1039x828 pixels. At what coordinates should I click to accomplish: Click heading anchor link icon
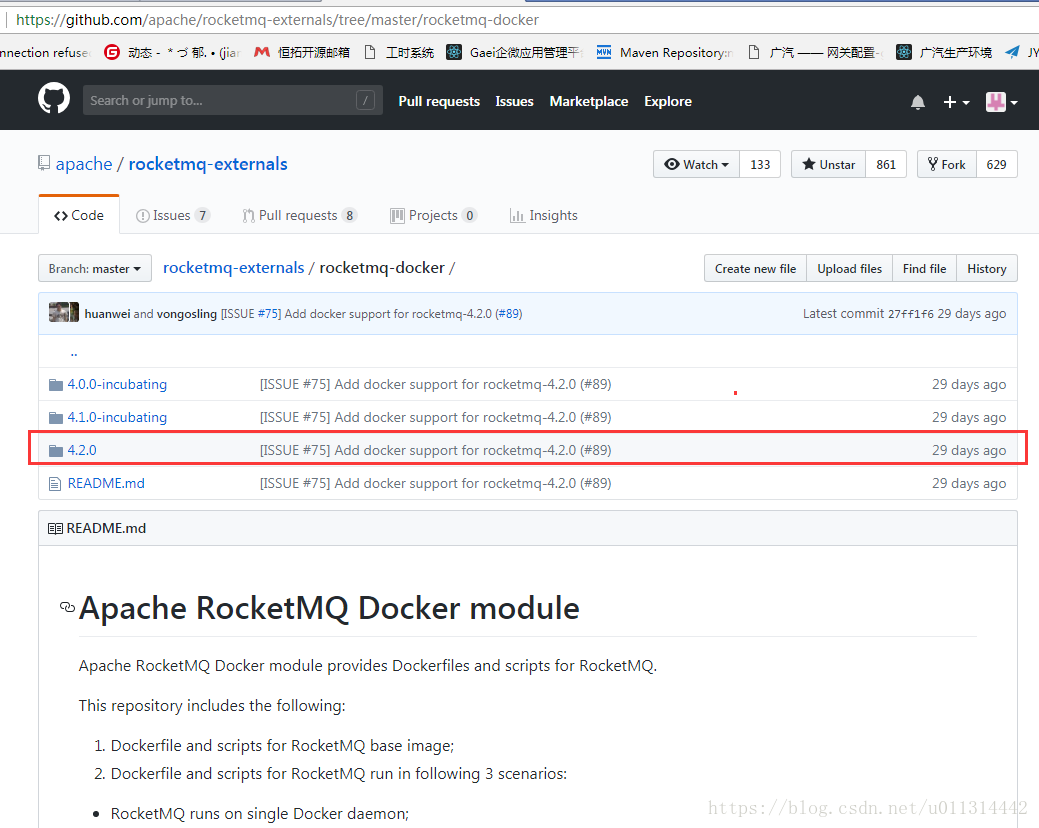(67, 607)
